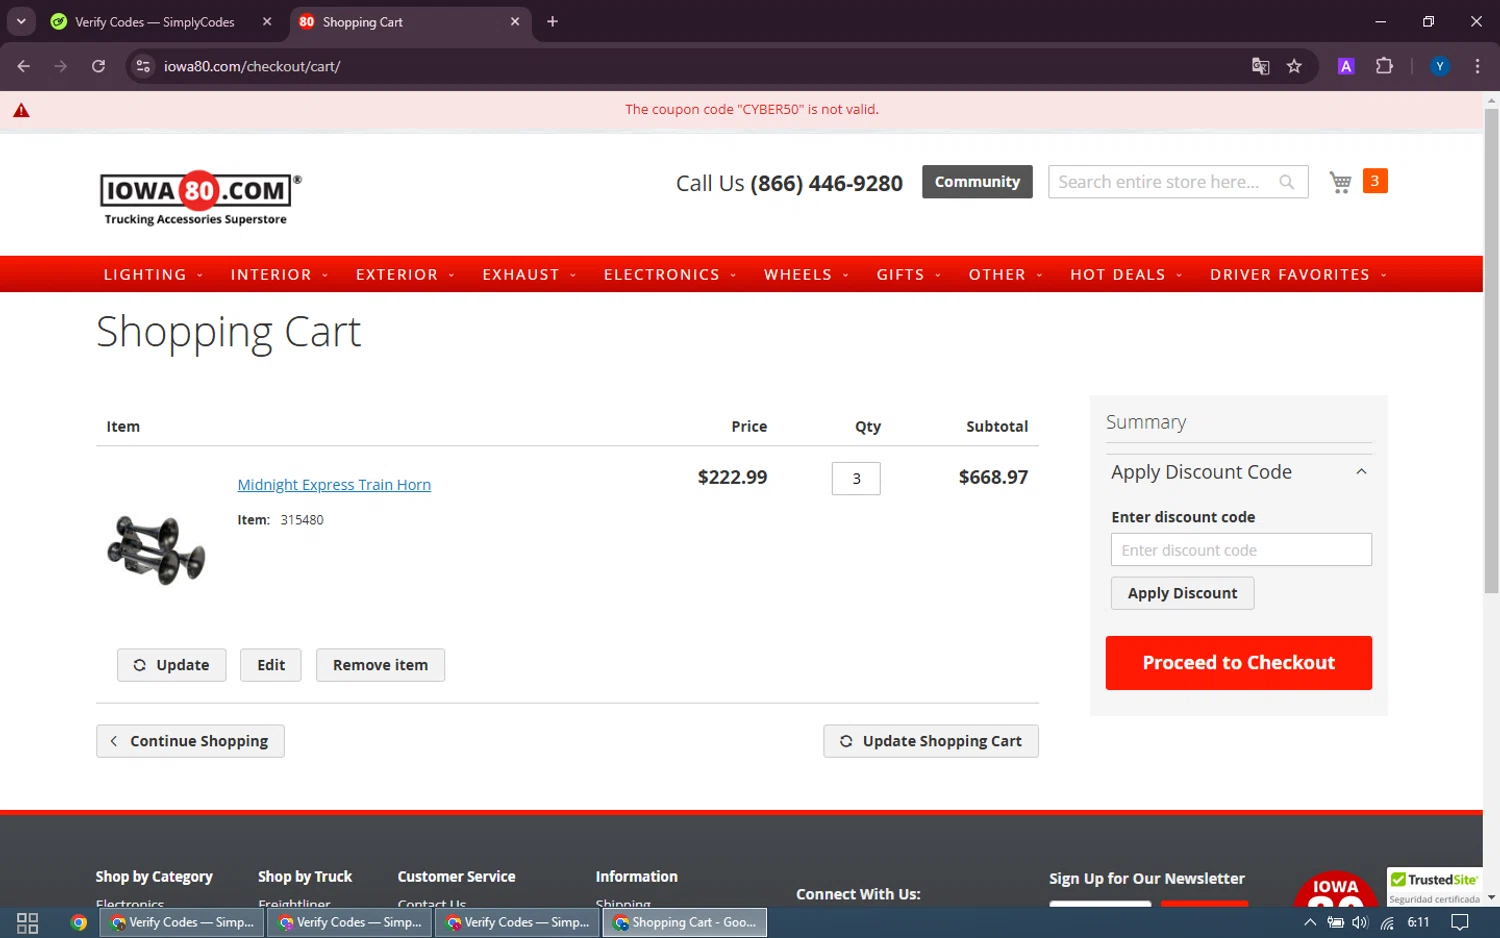This screenshot has height=938, width=1500.
Task: Click the subtotal $668.97
Action: click(x=993, y=477)
